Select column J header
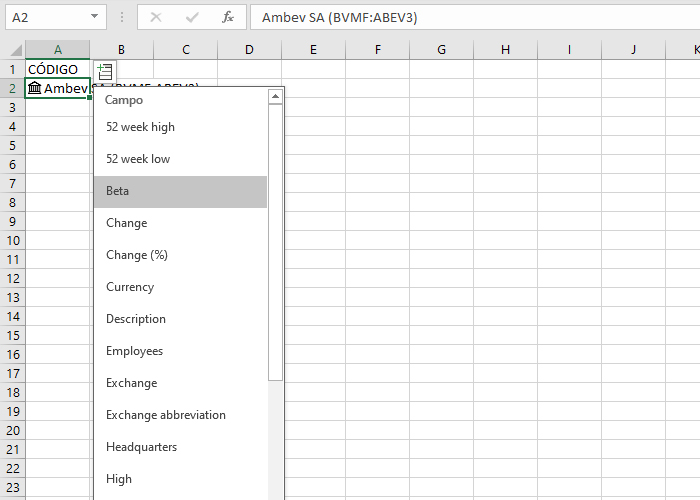 coord(633,50)
